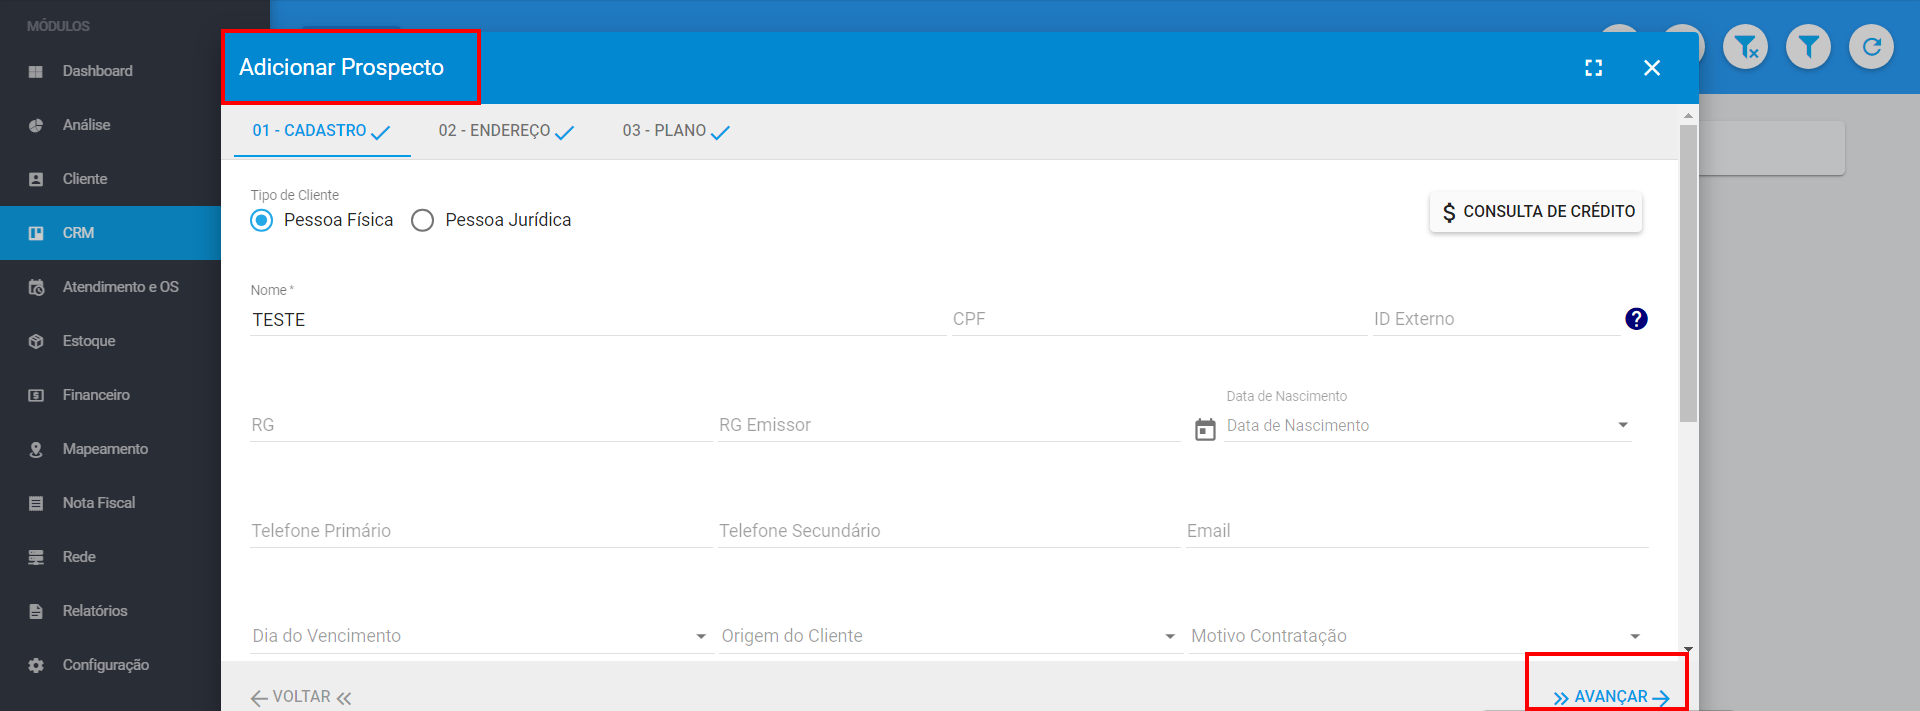Open the Relatórios module
The image size is (1920, 711).
(x=110, y=611)
